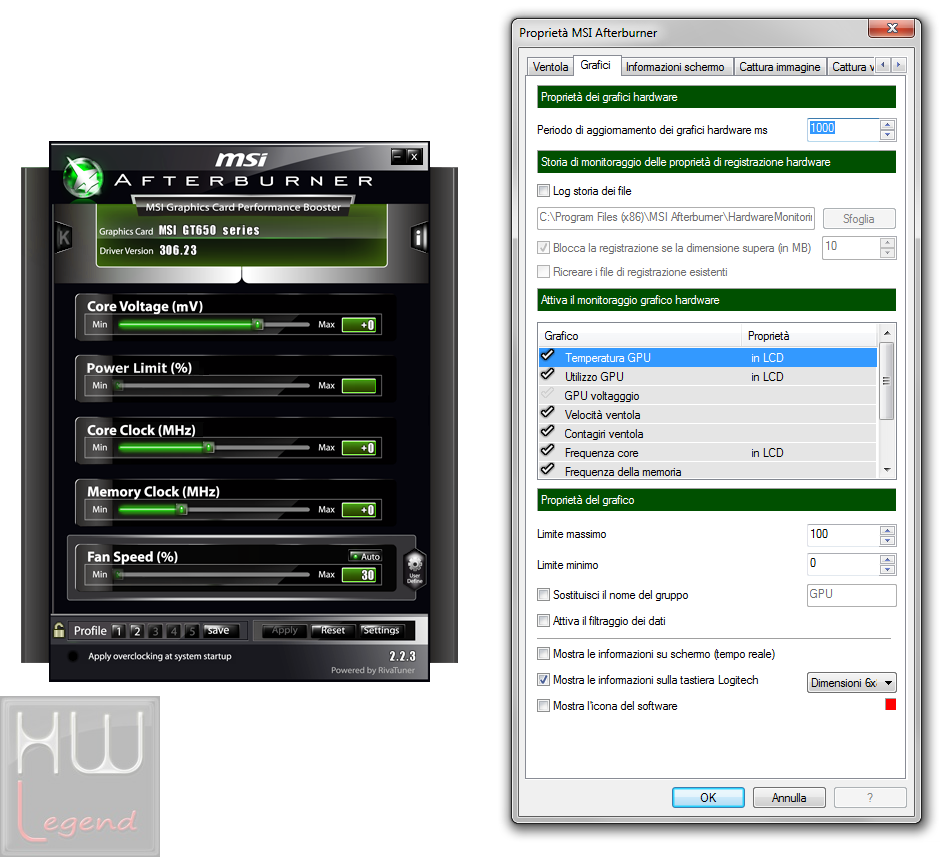
Task: Decrease the Periodo di aggiornamento value
Action: tap(887, 135)
